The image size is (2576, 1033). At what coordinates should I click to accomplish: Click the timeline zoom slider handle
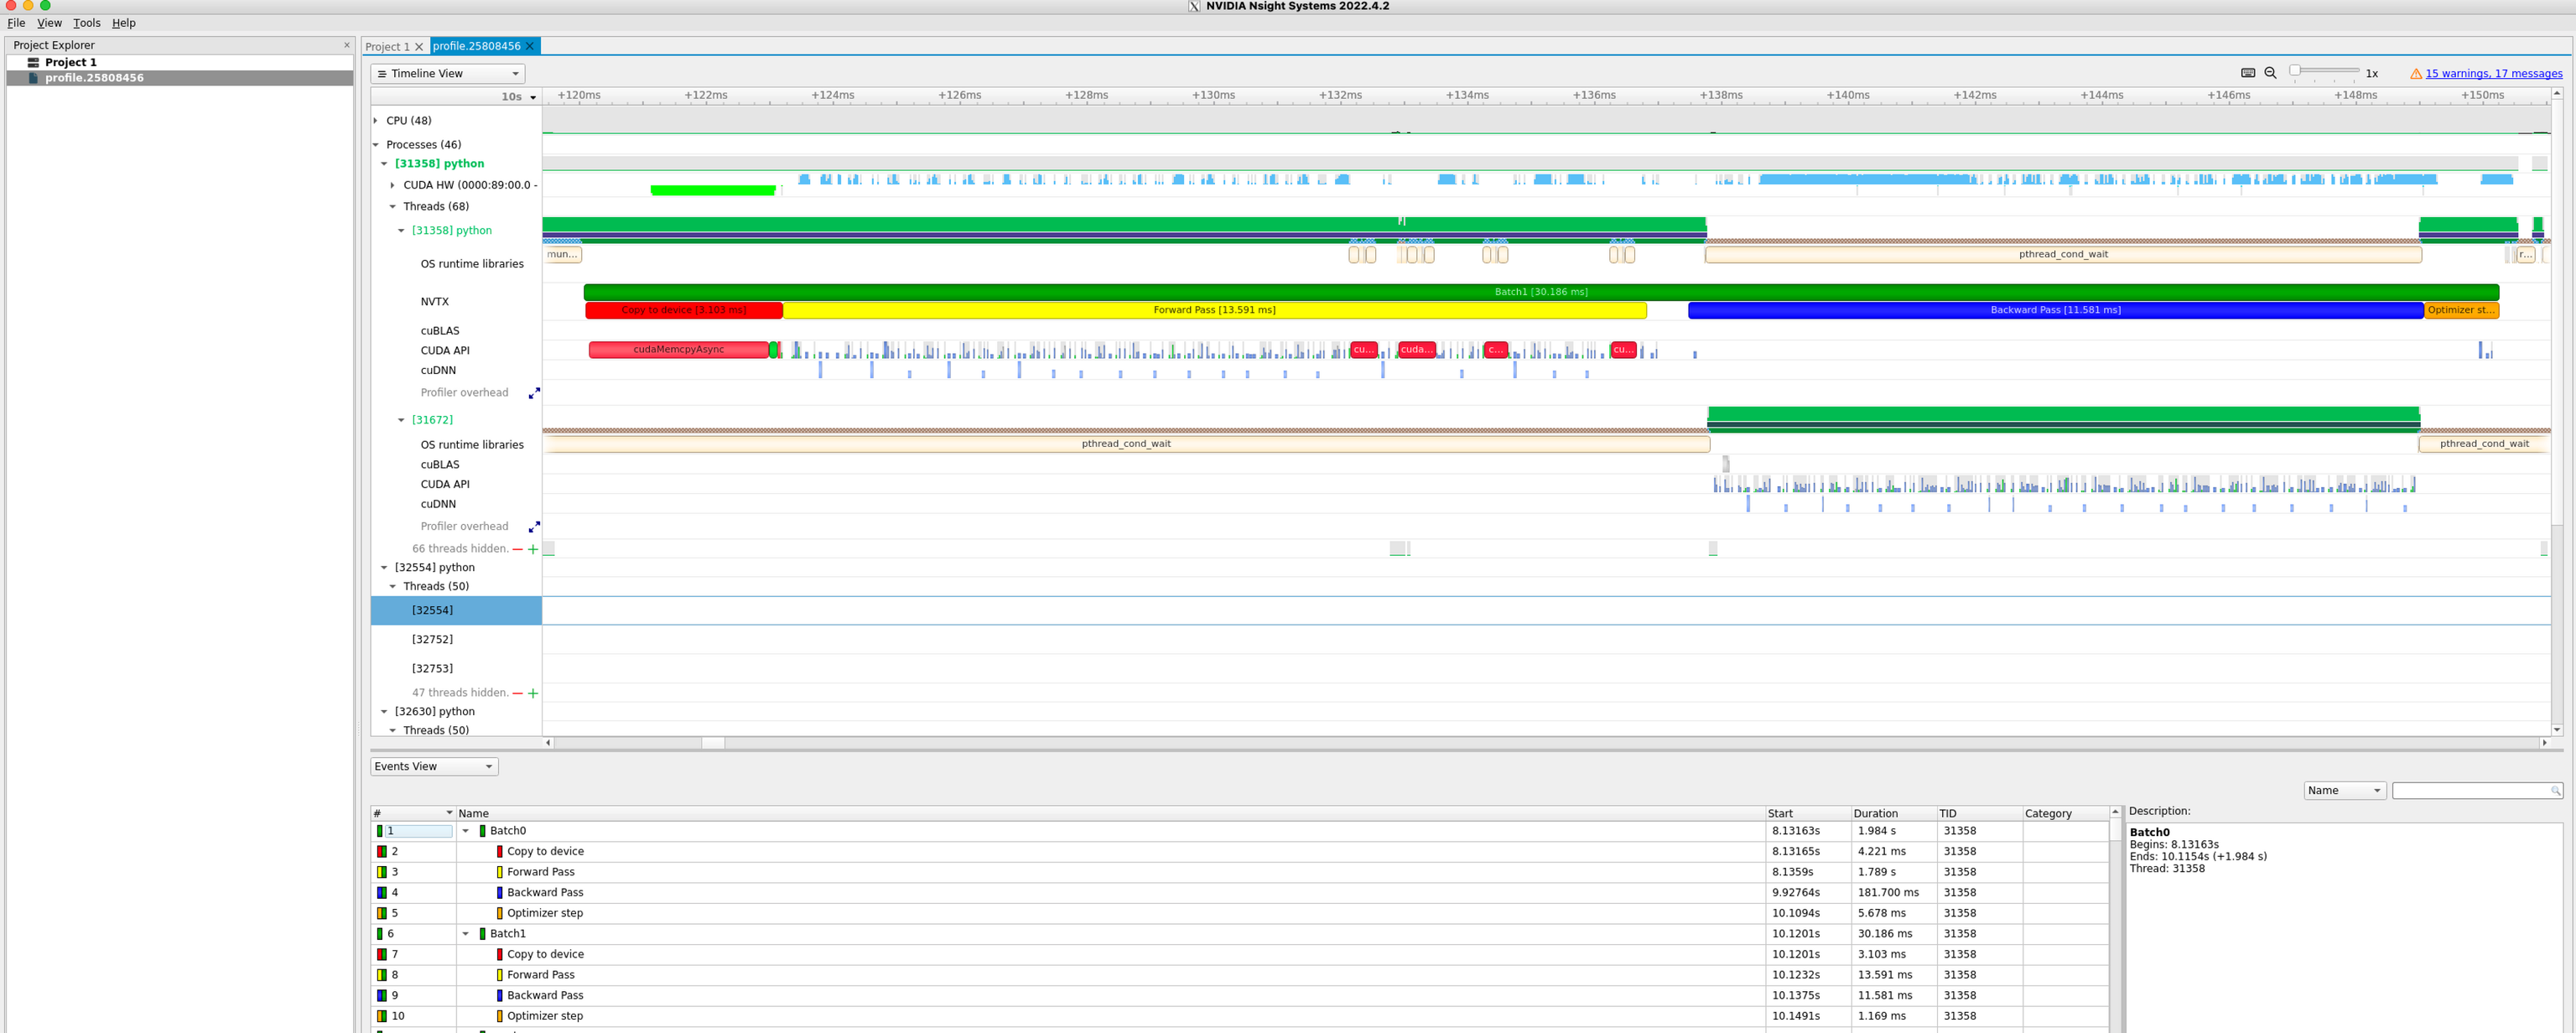click(2295, 71)
